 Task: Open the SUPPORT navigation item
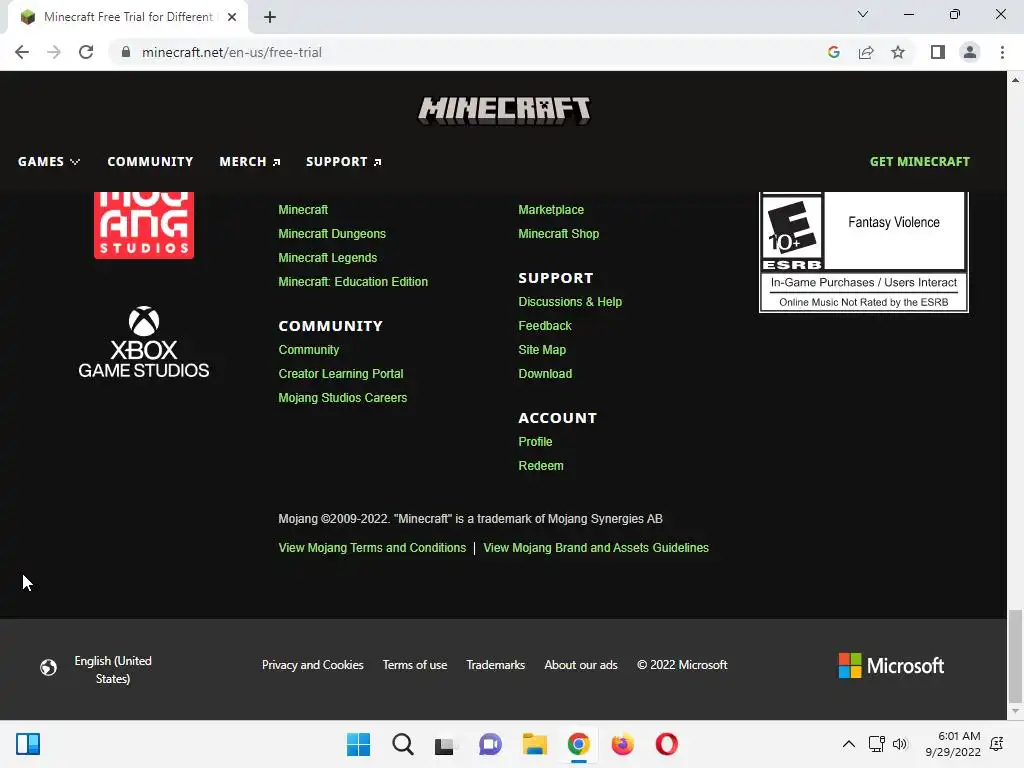tap(344, 161)
